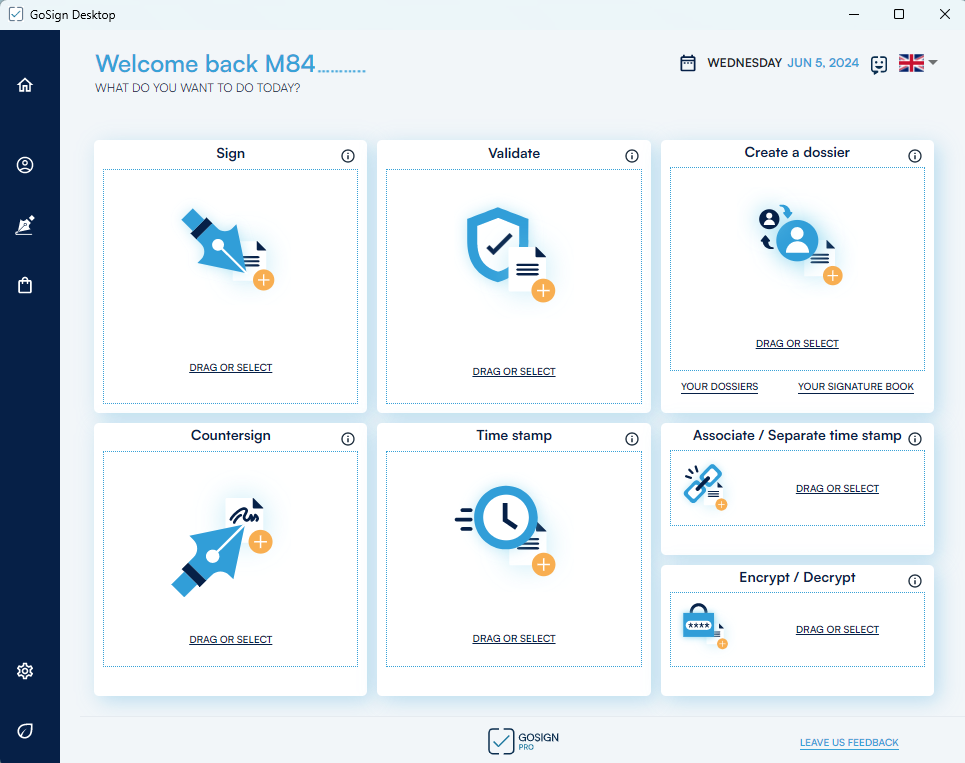Open YOUR SIGNATURE BOOK link
The width and height of the screenshot is (965, 763).
(x=855, y=387)
